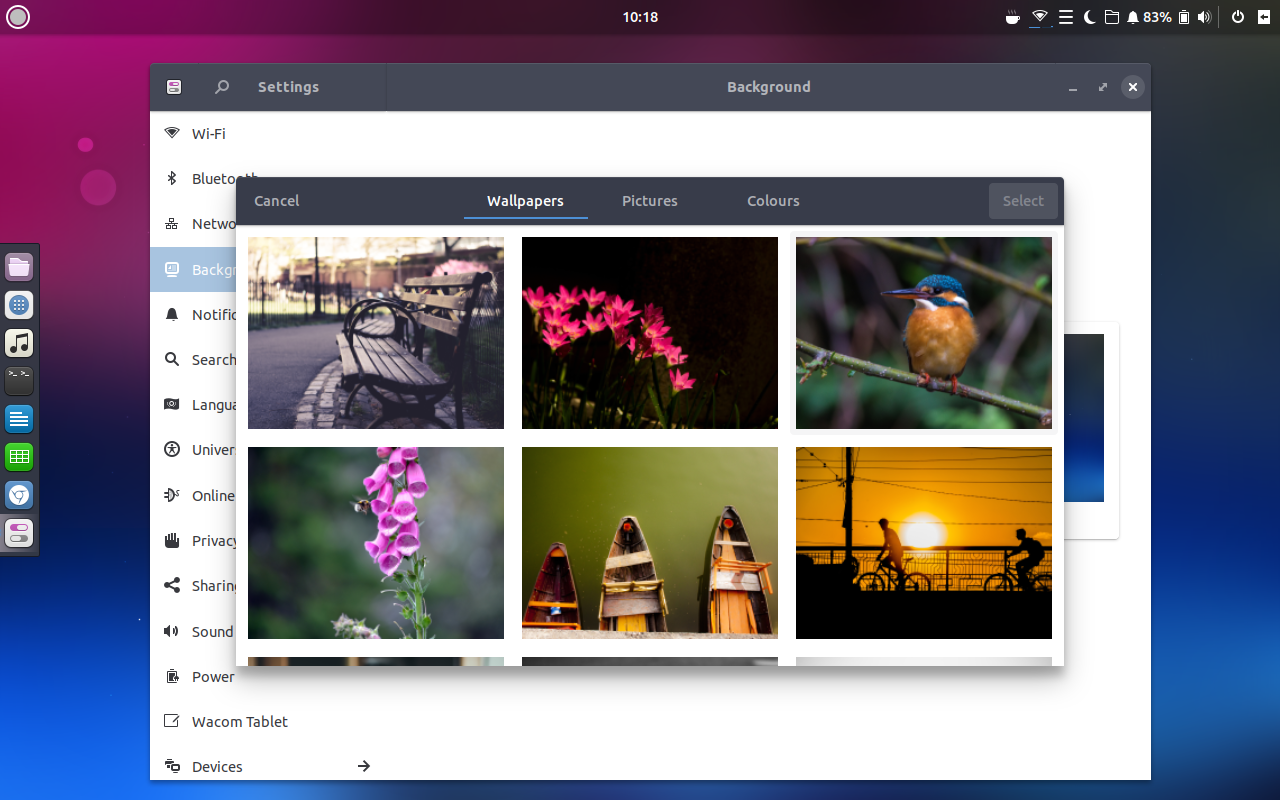This screenshot has width=1280, height=800.
Task: Switch to the Wallpapers tab
Action: pos(525,201)
